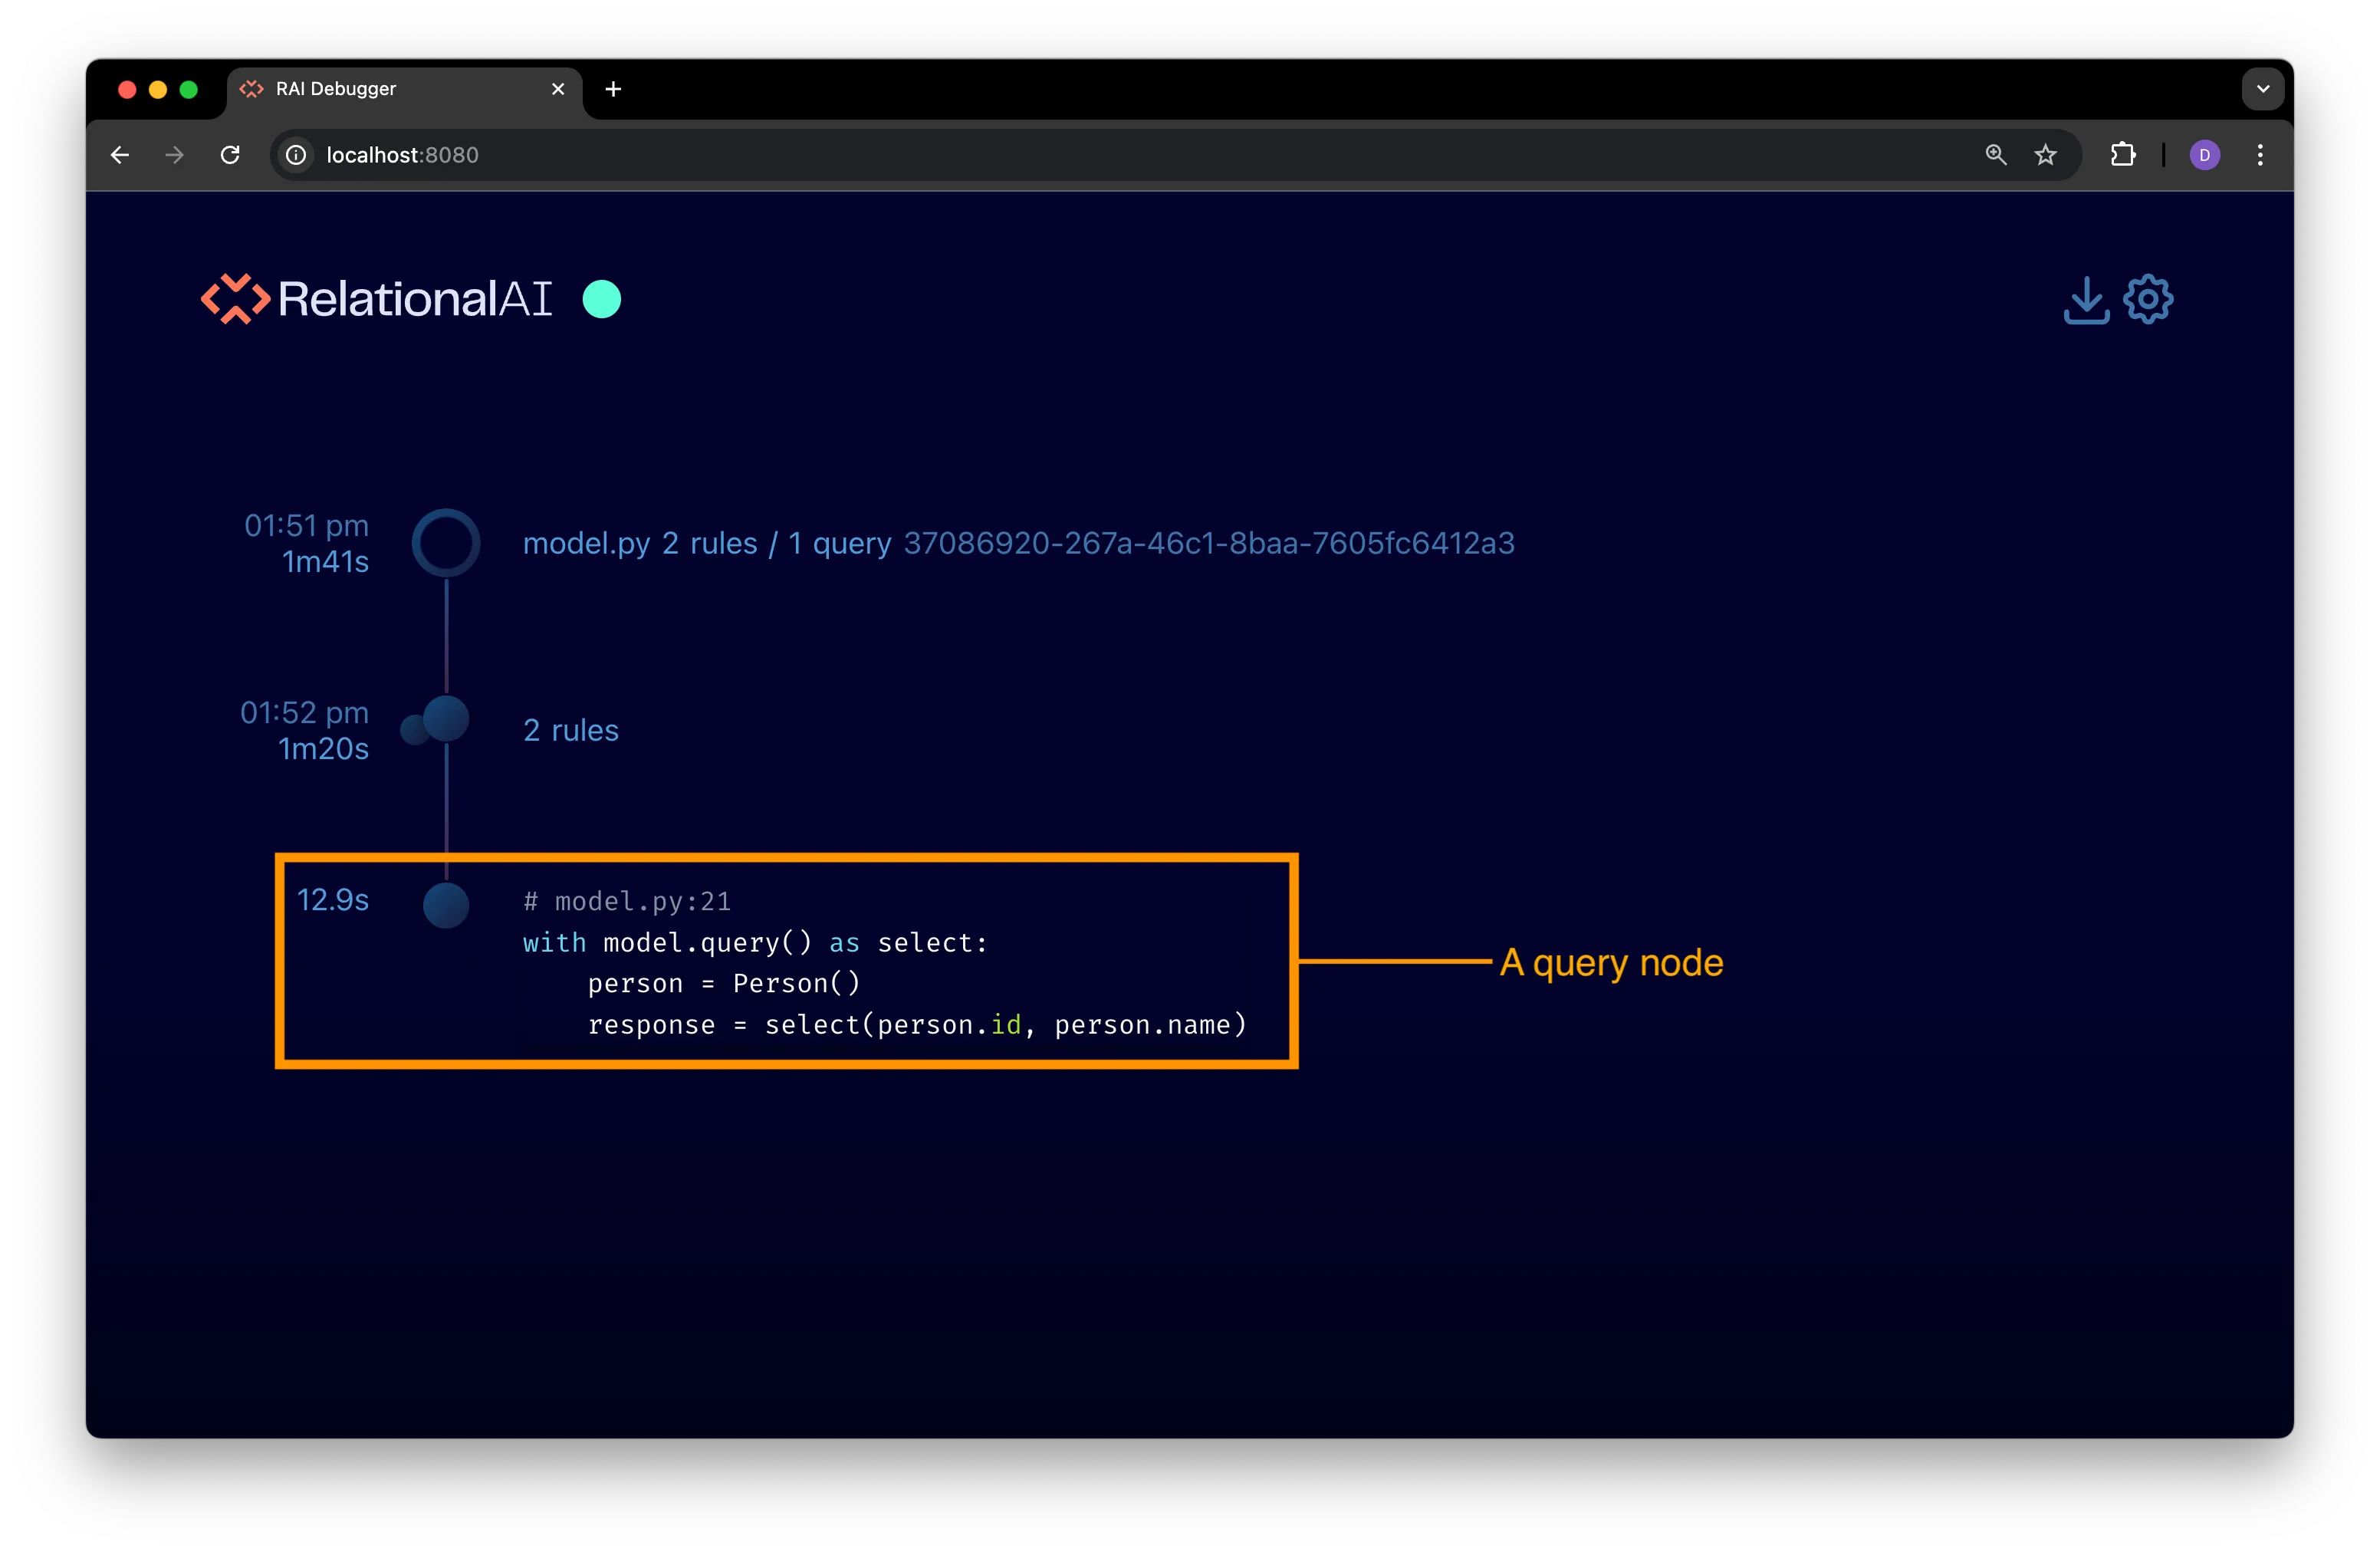Screen dimensions: 2380x1552
Task: Click the 1m20s duration label
Action: click(x=323, y=749)
